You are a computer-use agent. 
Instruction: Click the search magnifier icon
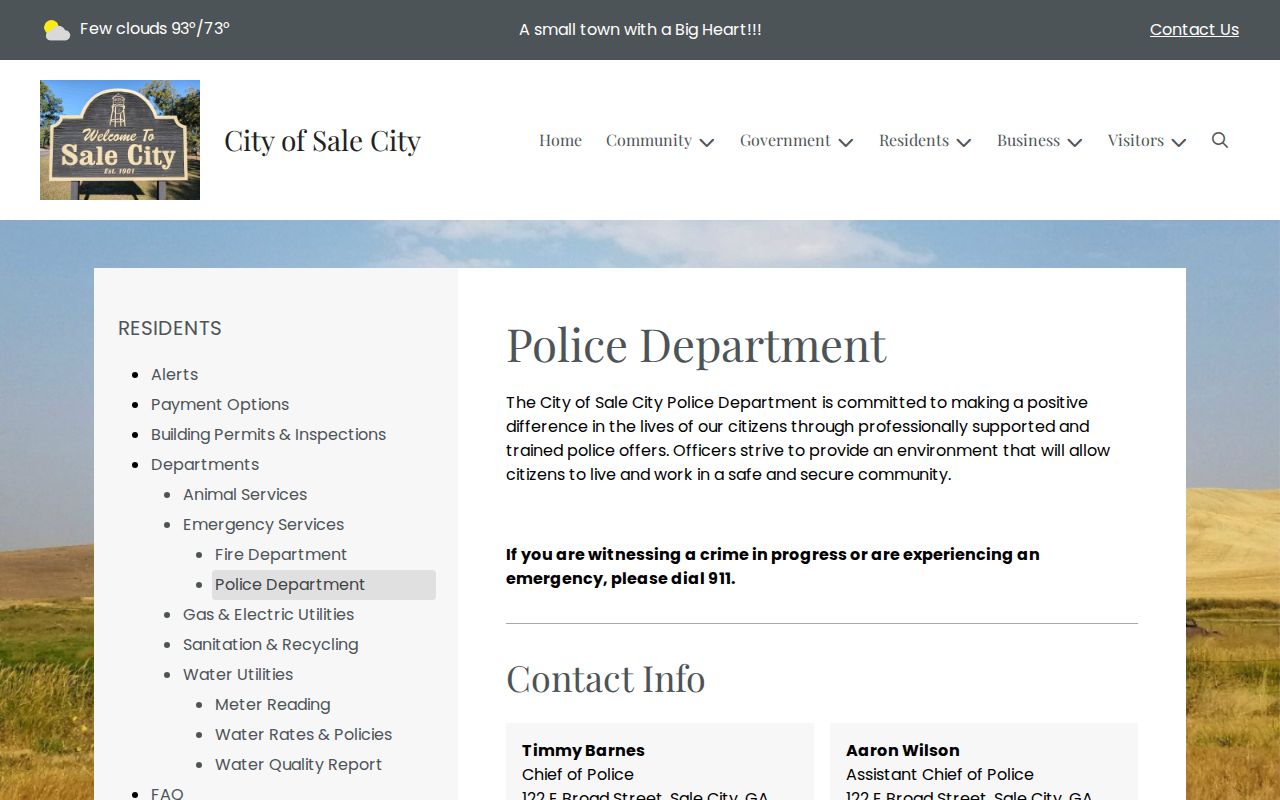point(1220,140)
